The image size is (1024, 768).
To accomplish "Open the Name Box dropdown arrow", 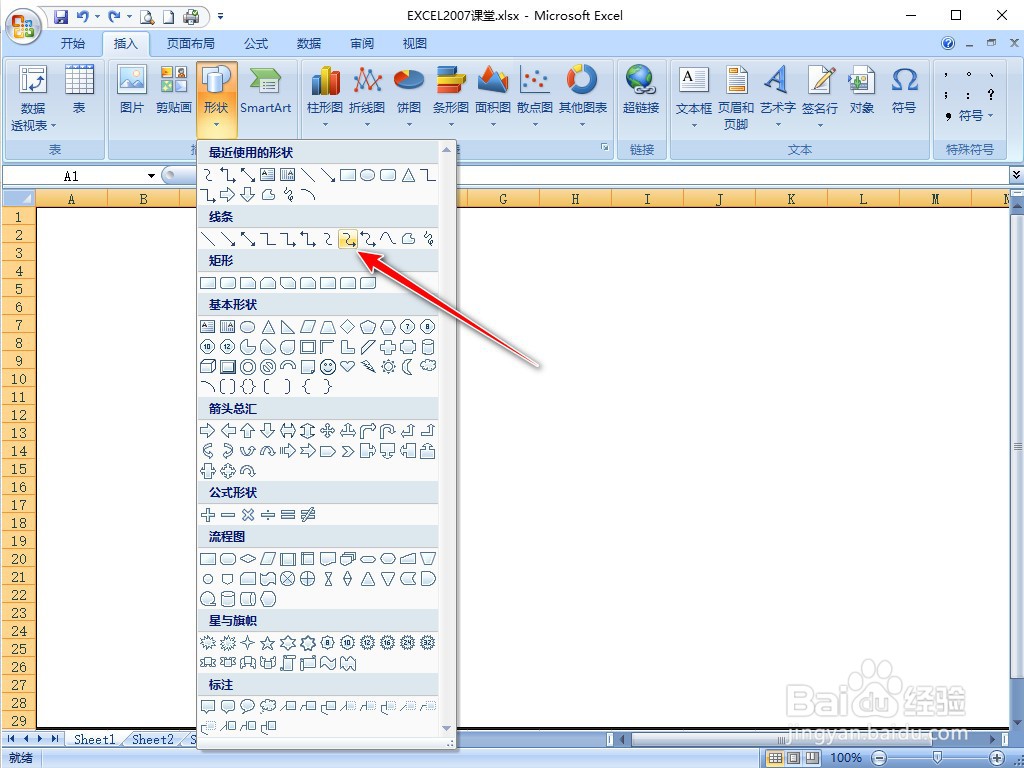I will (151, 176).
